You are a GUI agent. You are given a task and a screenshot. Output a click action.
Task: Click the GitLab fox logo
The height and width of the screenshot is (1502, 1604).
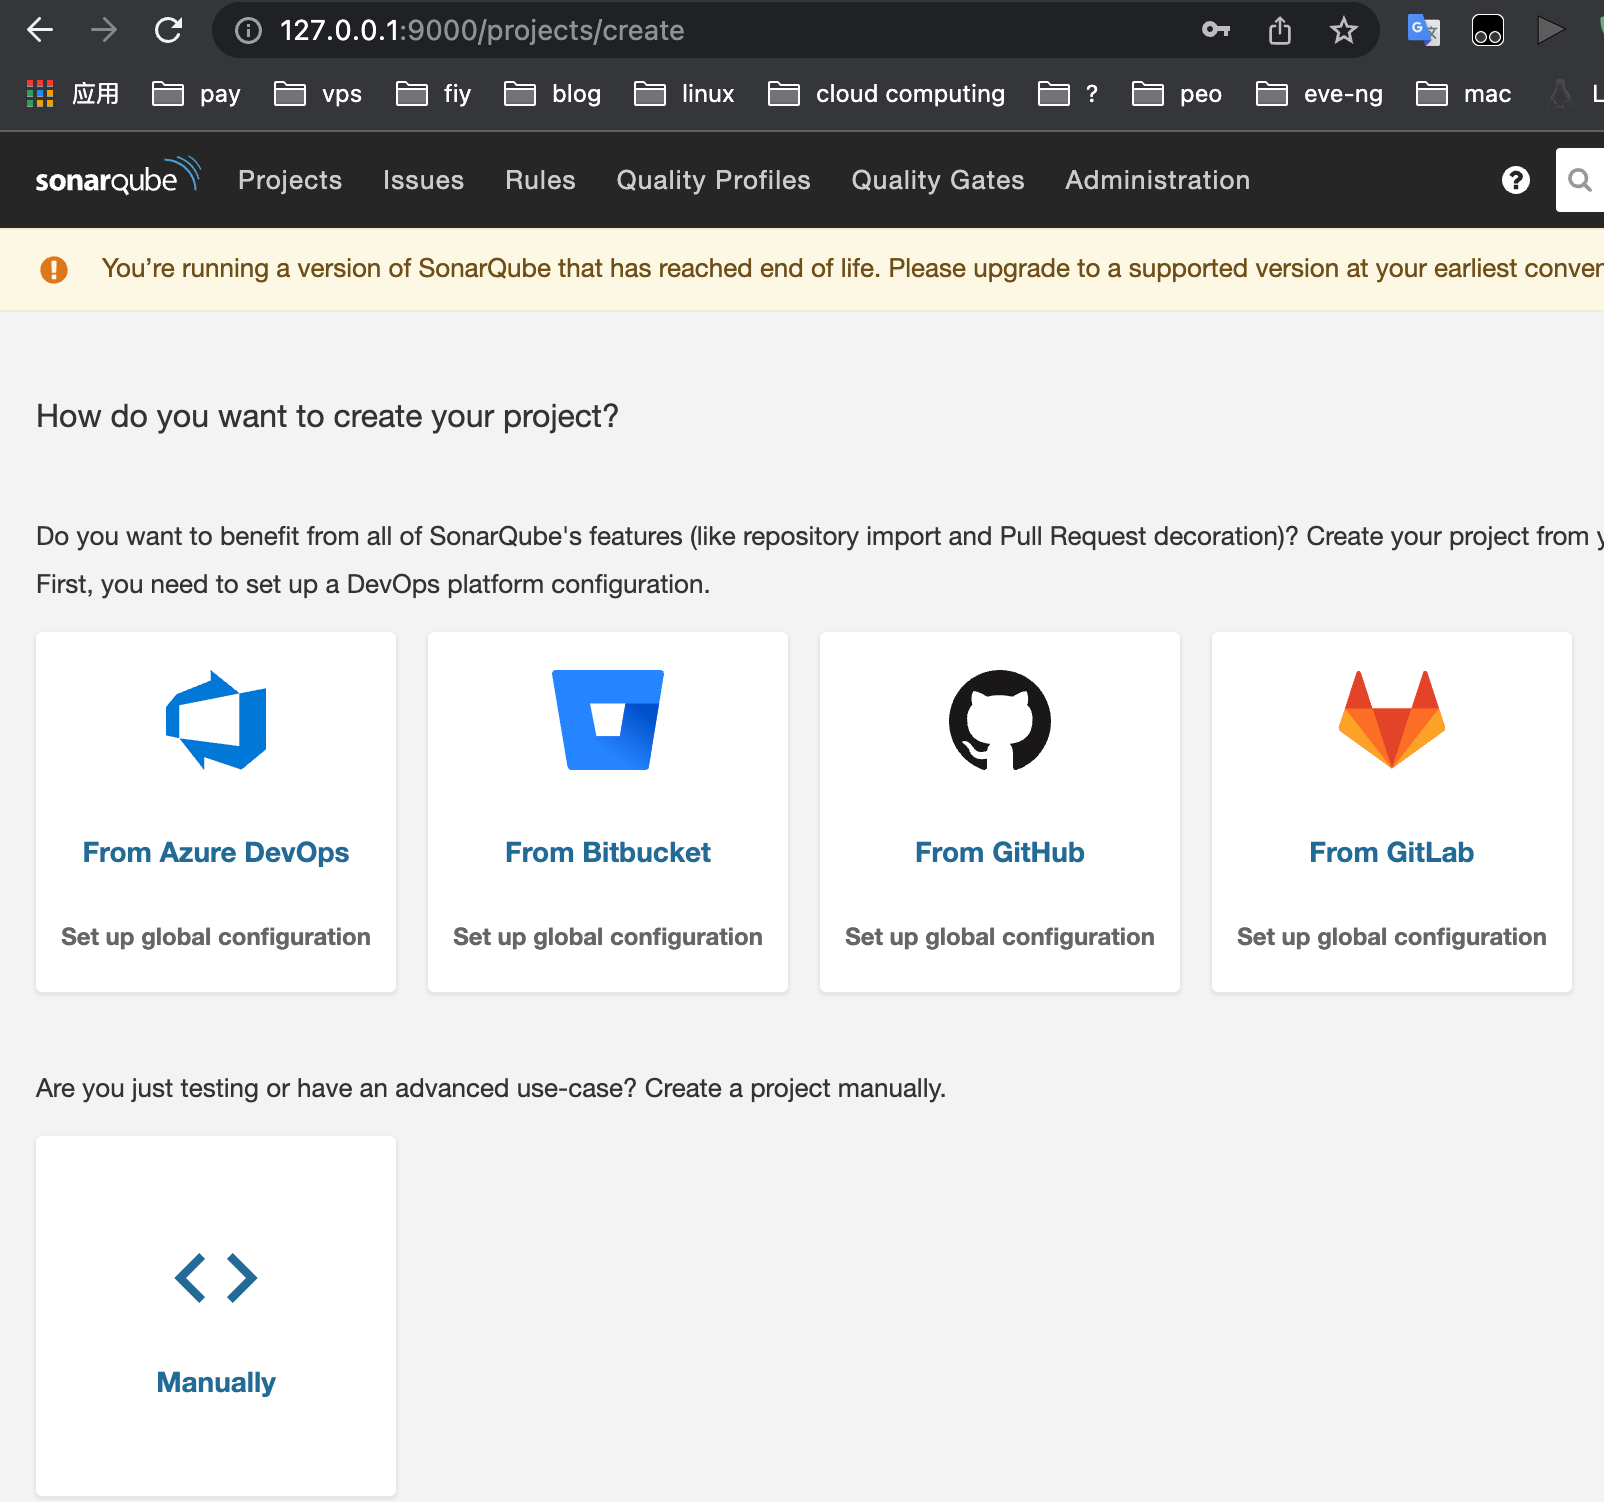1392,719
